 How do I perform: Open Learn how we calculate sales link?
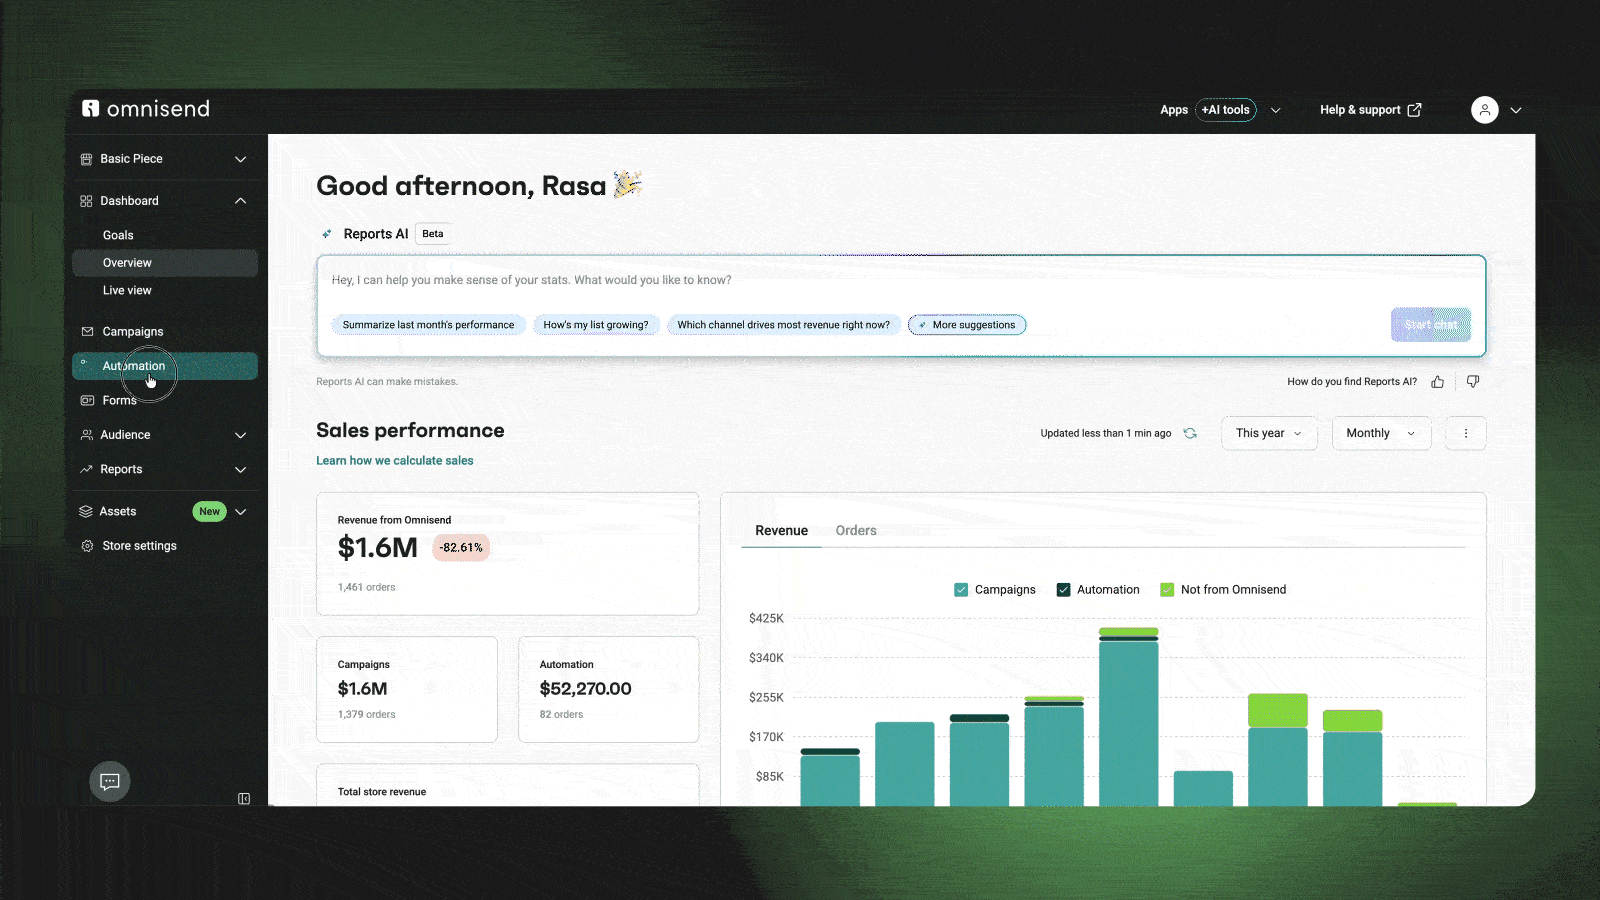click(395, 461)
